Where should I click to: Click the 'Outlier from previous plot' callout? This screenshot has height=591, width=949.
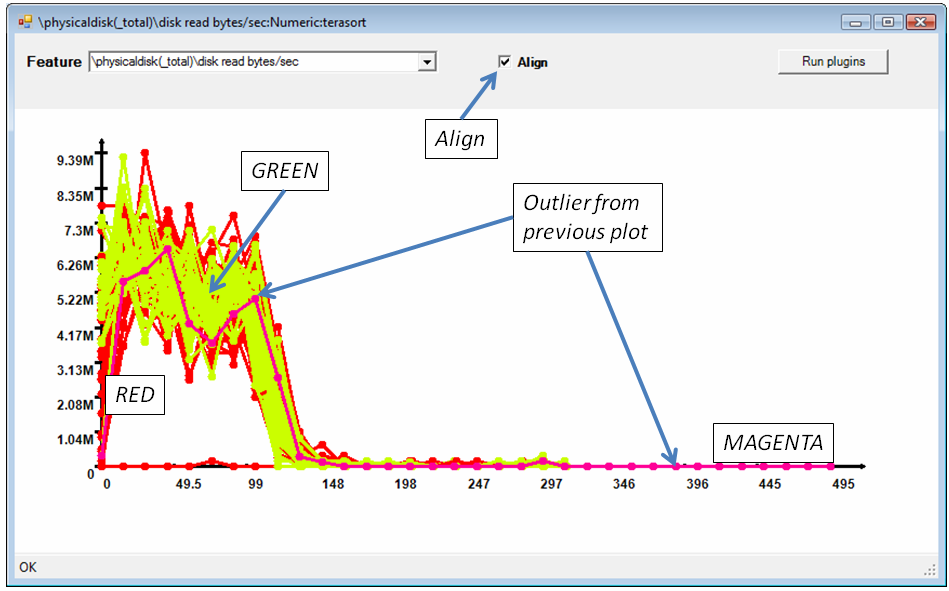point(587,217)
